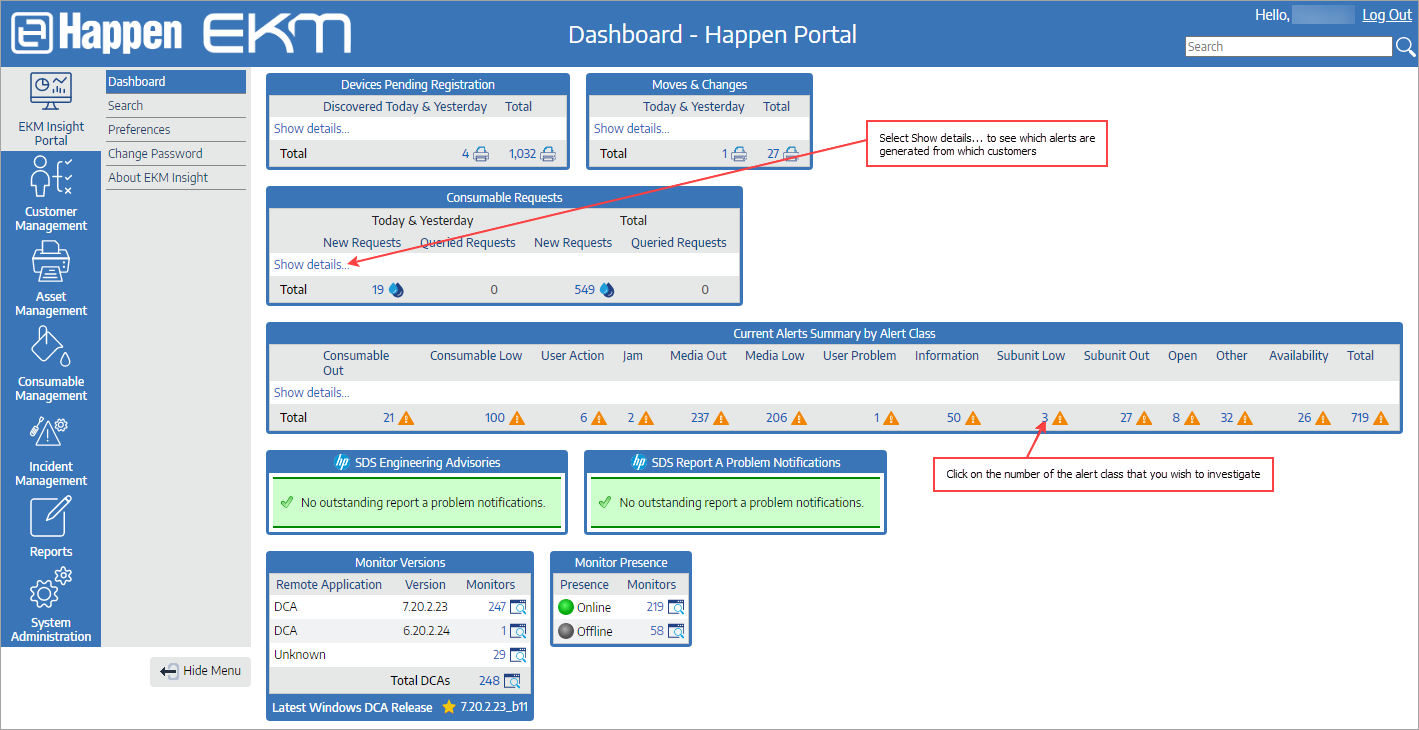
Task: Click the Happen EKM logo
Action: (x=181, y=34)
